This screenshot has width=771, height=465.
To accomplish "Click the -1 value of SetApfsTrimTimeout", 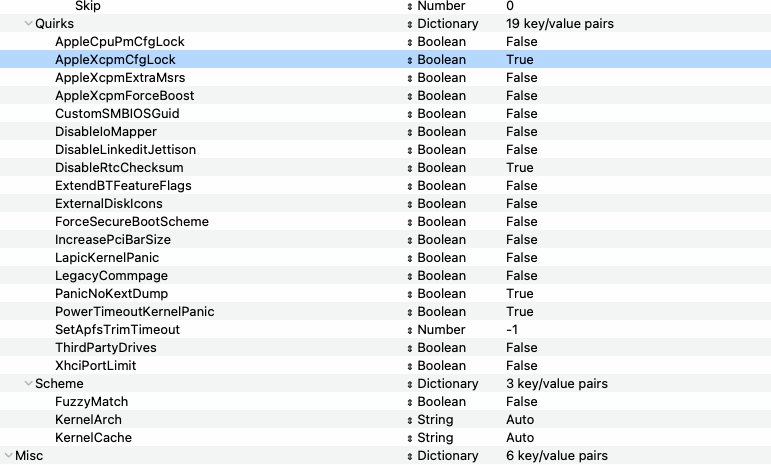I will 512,329.
